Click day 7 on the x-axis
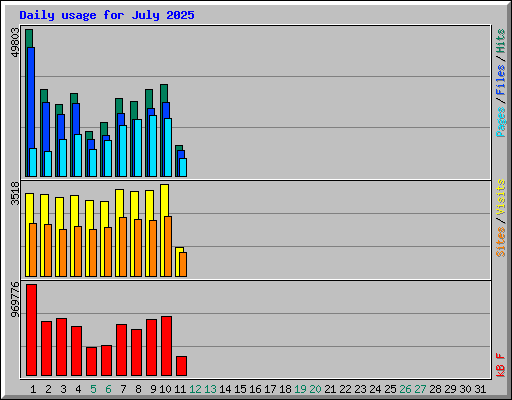This screenshot has width=512, height=400. point(123,389)
